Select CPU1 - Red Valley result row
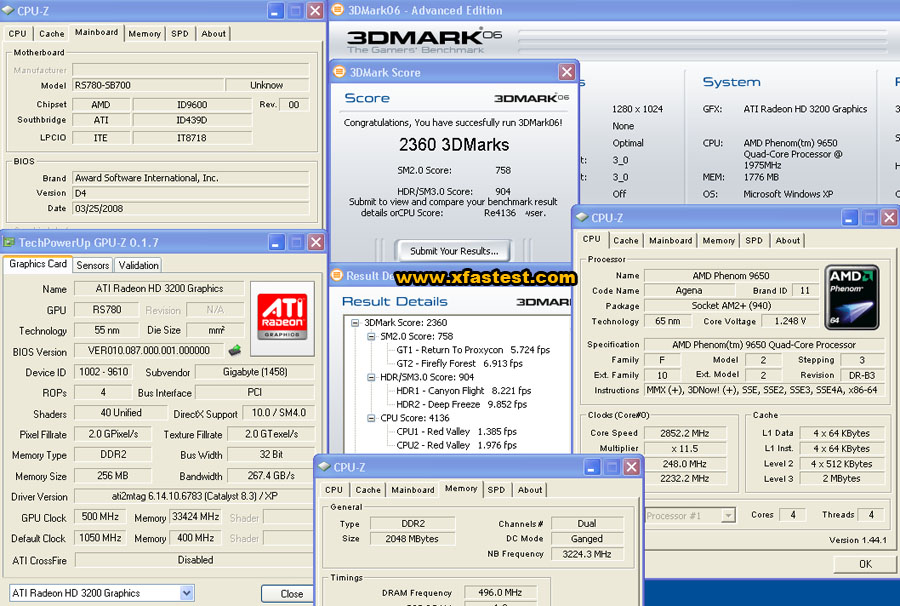Viewport: 900px width, 606px height. pyautogui.click(x=456, y=432)
